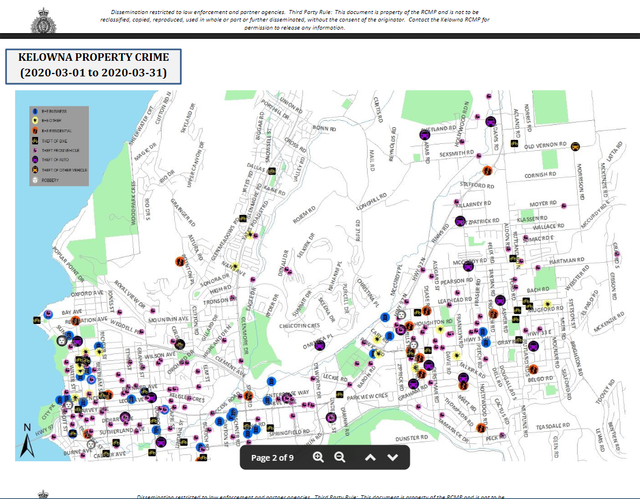Click the Dunster Rd street label
The height and width of the screenshot is (499, 640).
click(x=412, y=438)
